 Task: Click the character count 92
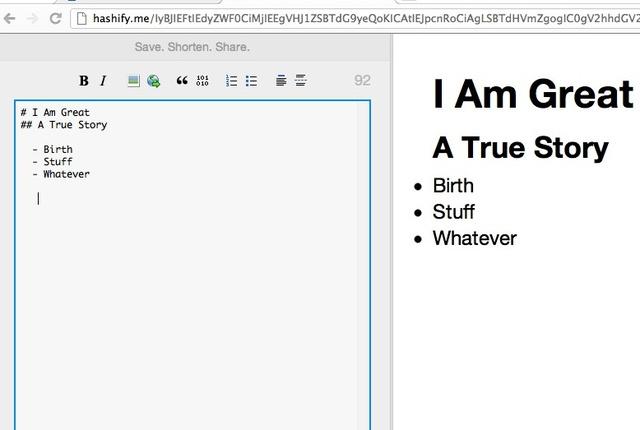tap(362, 80)
